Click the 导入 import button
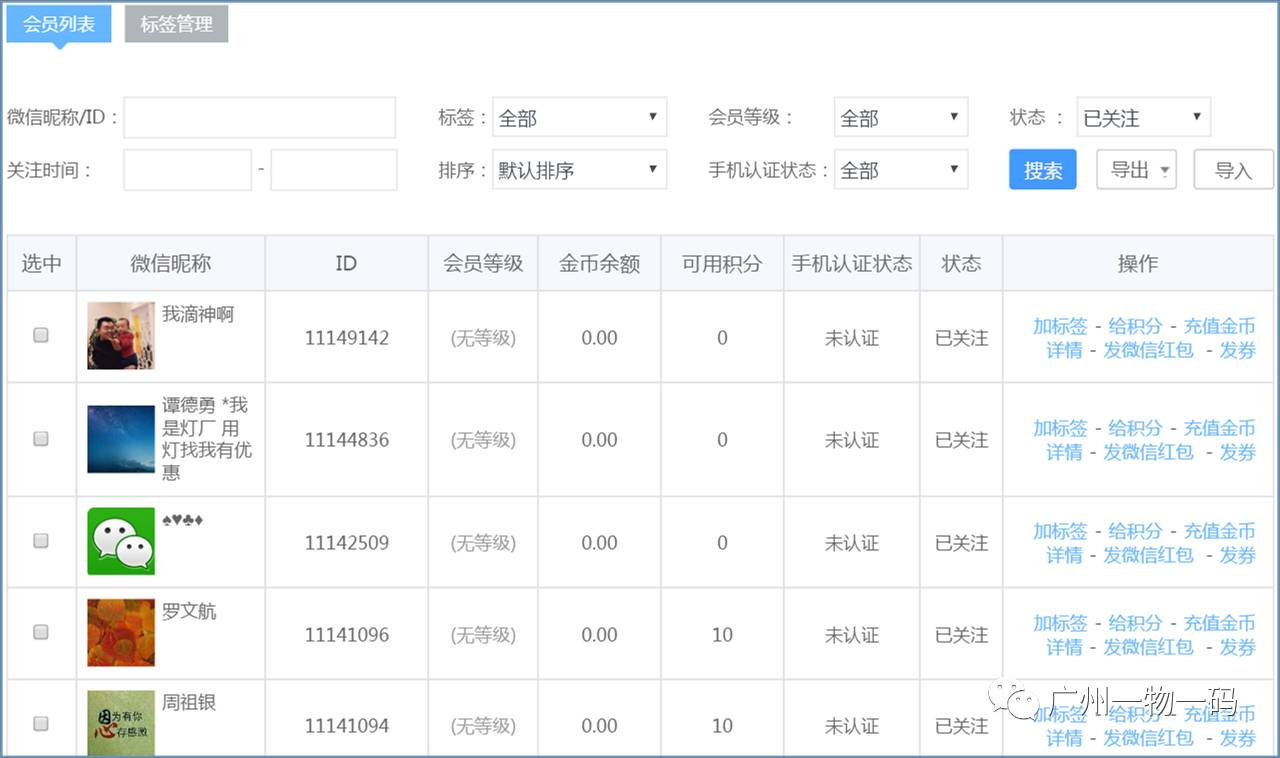 [x=1233, y=169]
